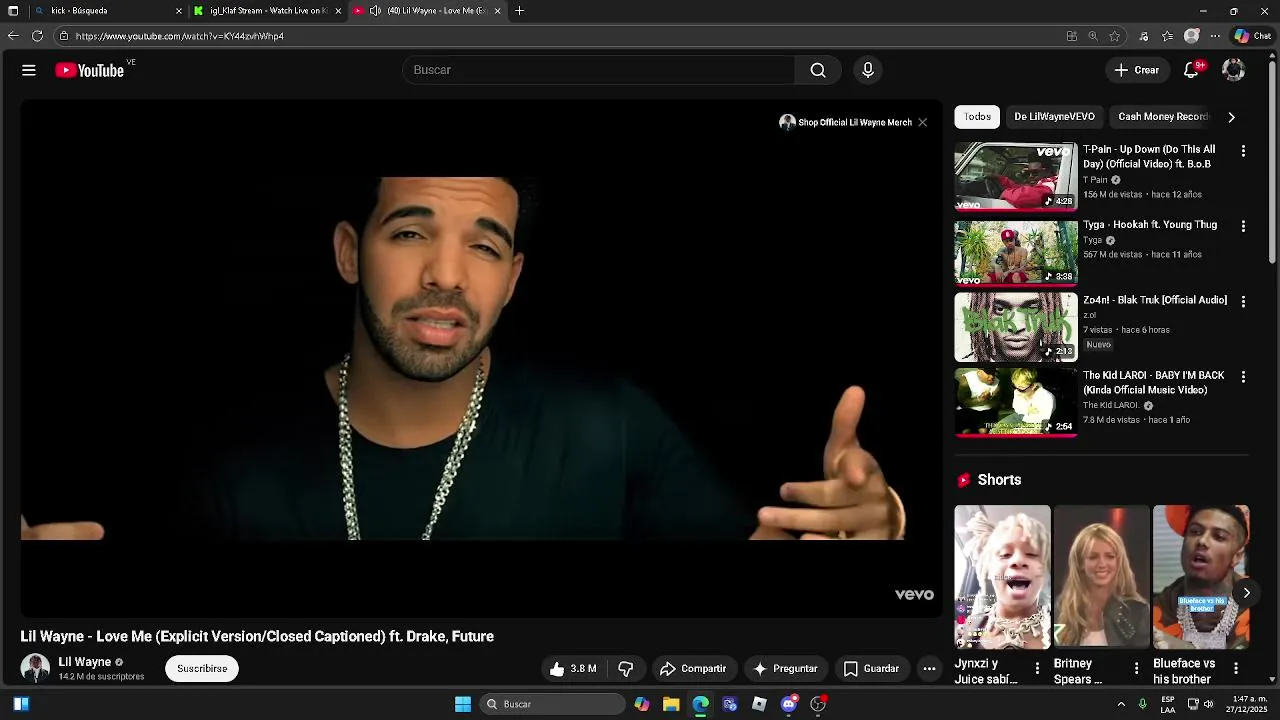Go to YouTube home via logo
Viewport: 1280px width, 720px height.
click(x=90, y=70)
